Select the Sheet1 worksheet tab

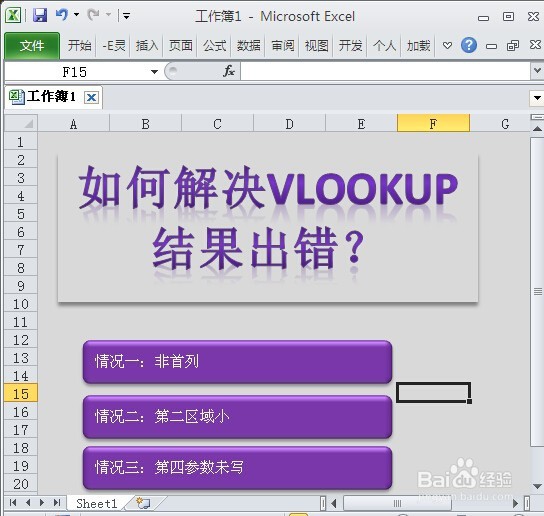[96, 503]
